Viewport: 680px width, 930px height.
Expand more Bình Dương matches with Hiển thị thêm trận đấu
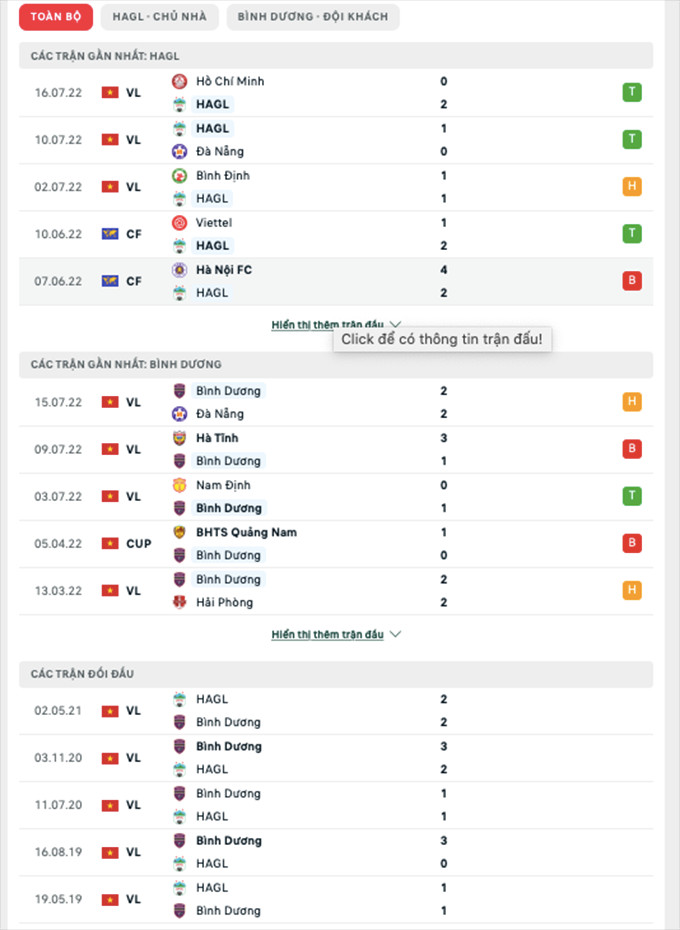click(335, 634)
